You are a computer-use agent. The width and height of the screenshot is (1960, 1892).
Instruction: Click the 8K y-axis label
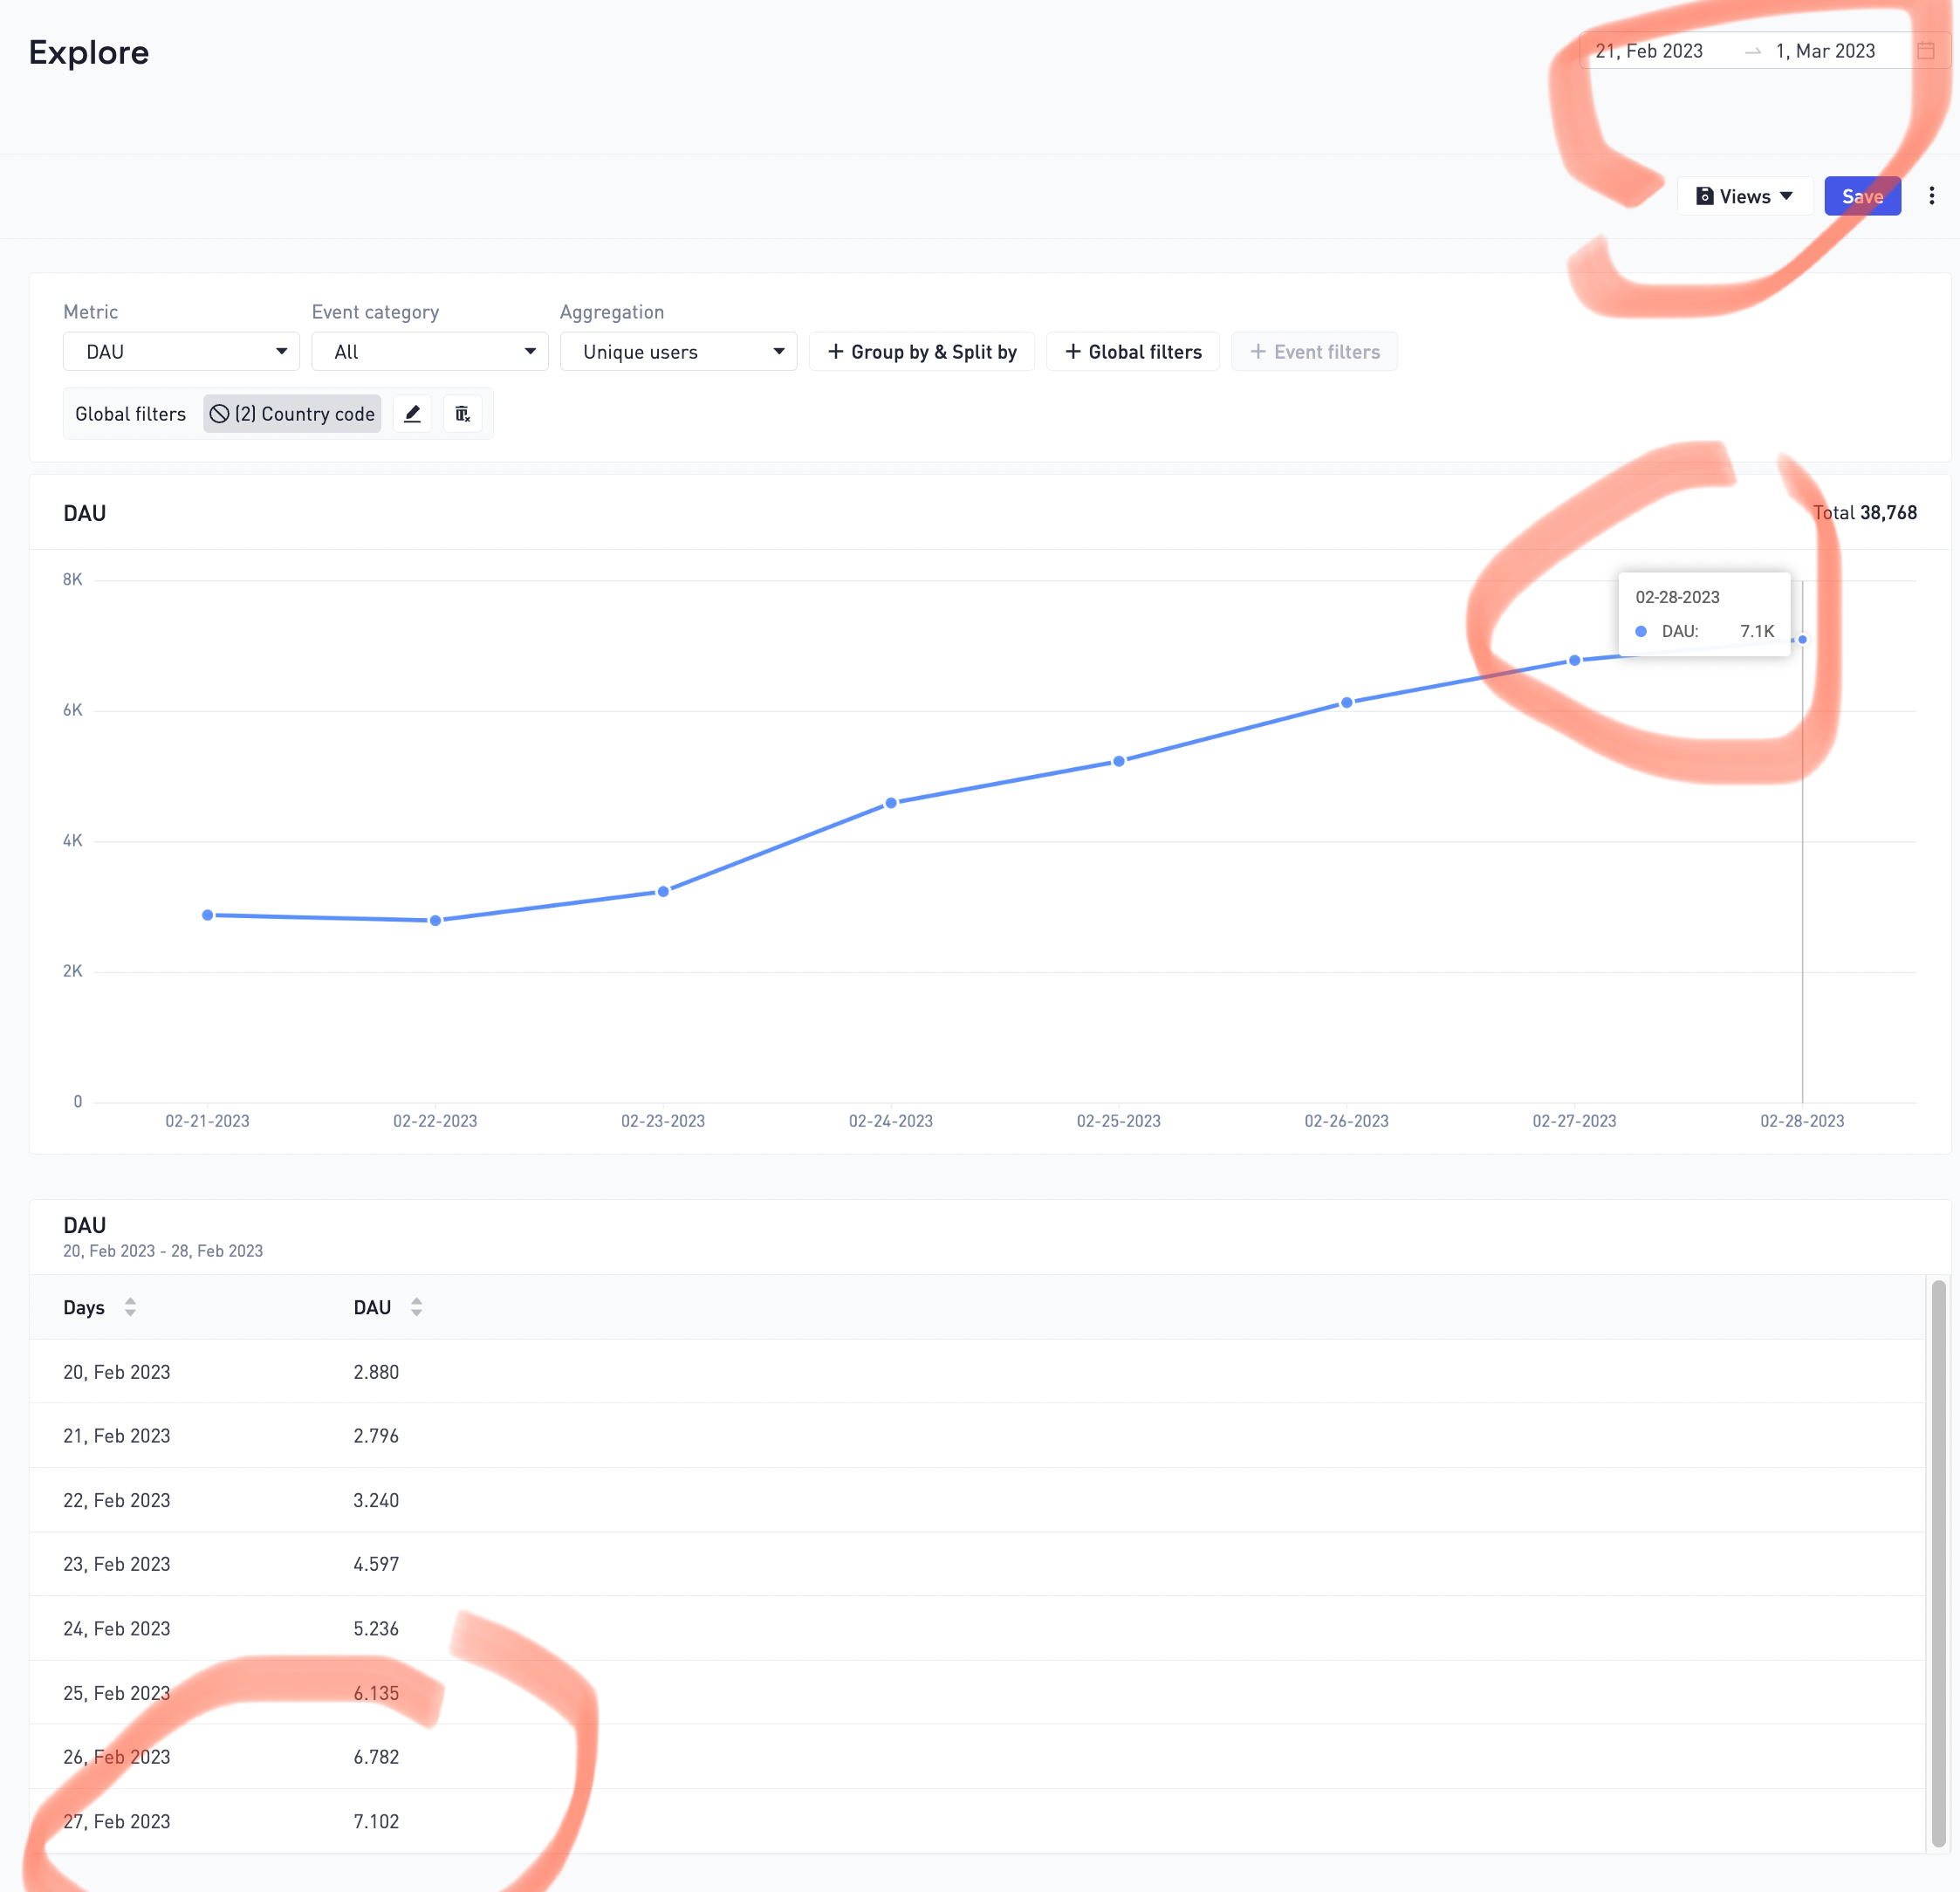72,580
